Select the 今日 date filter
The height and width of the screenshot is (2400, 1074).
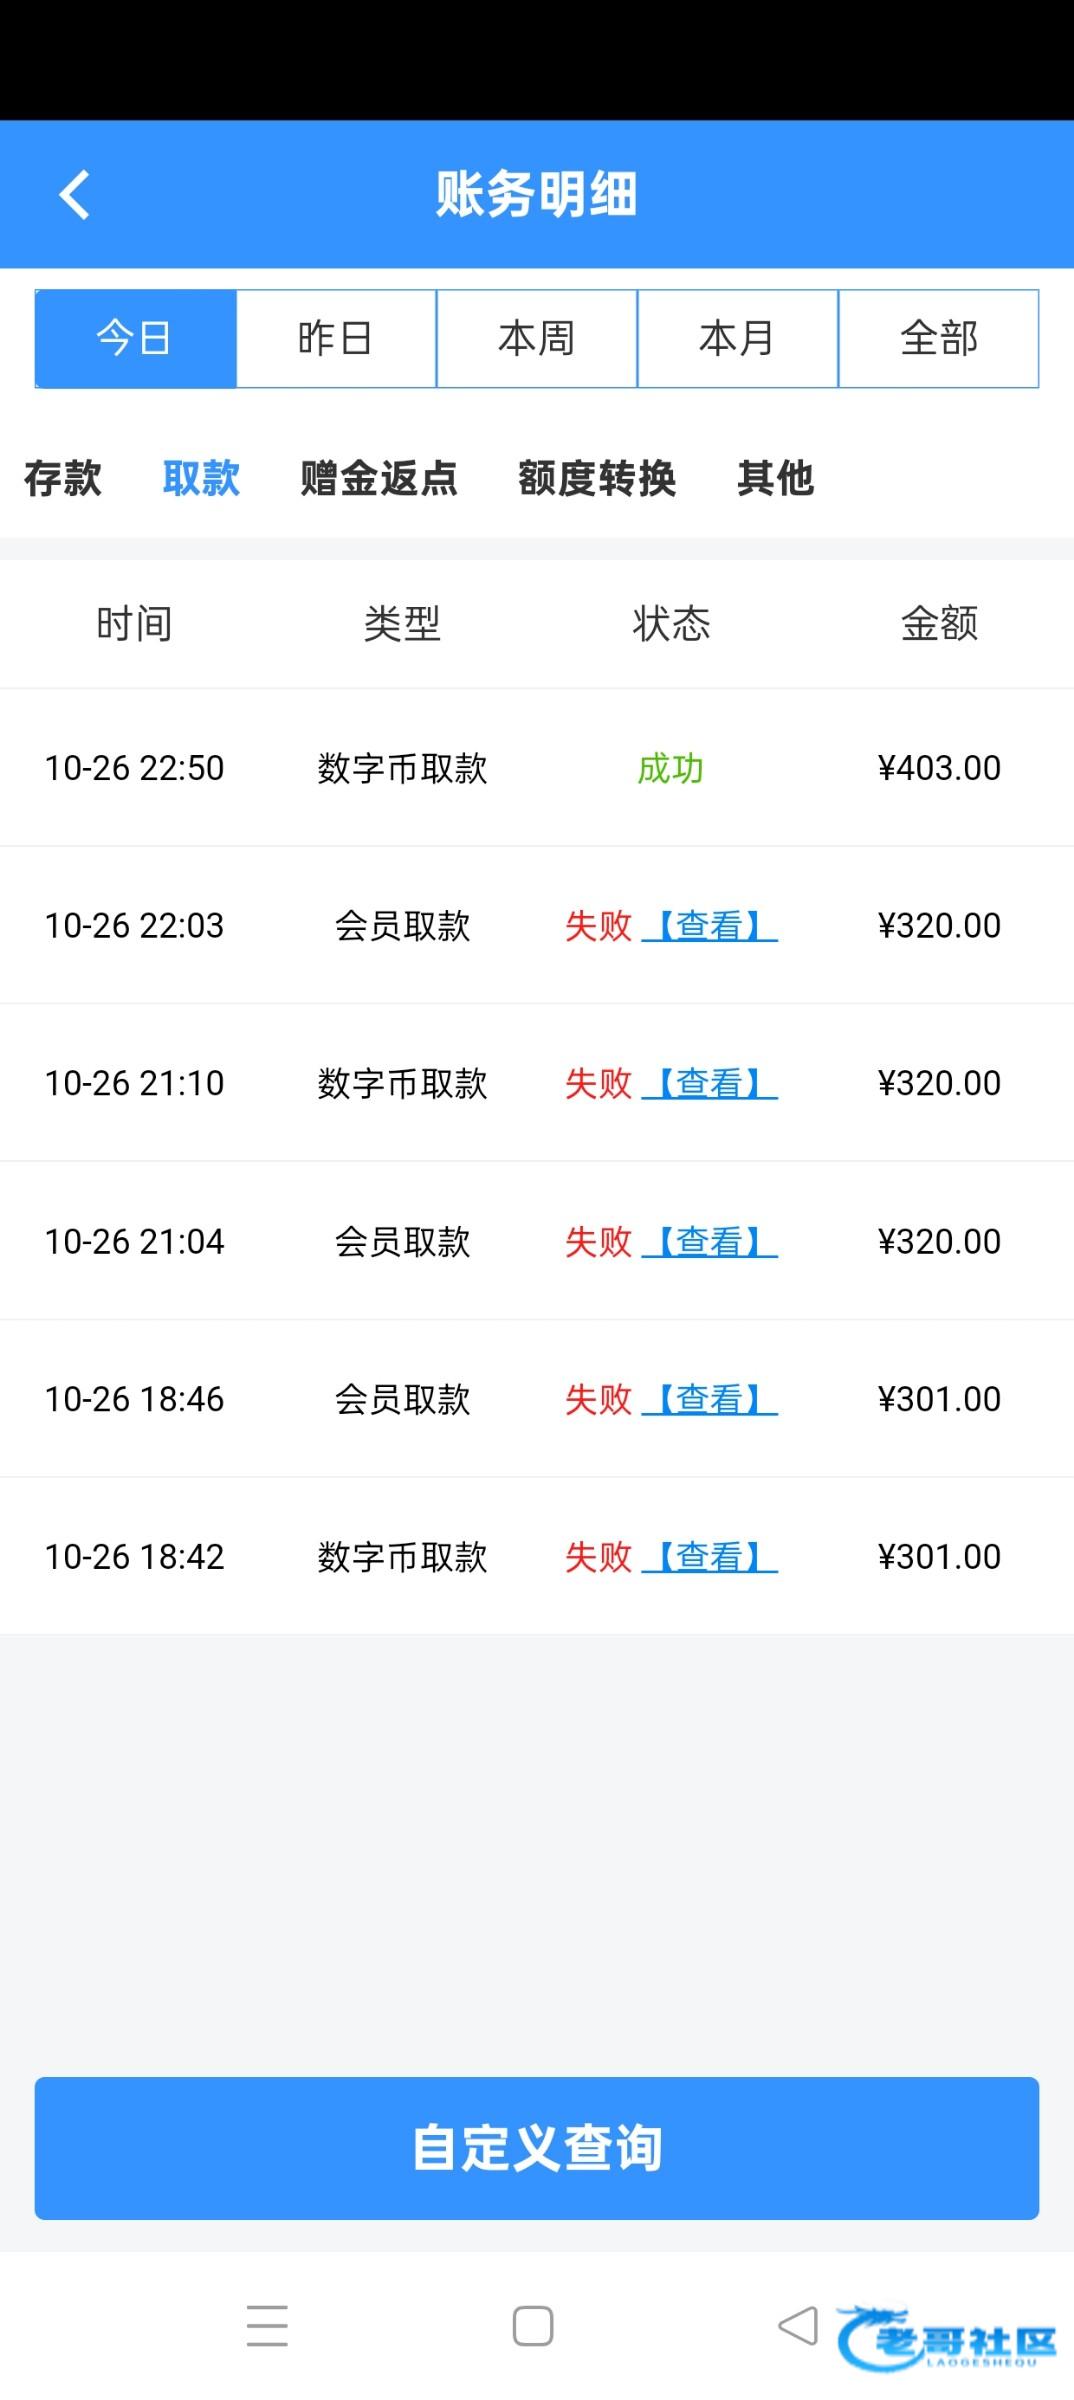click(136, 339)
